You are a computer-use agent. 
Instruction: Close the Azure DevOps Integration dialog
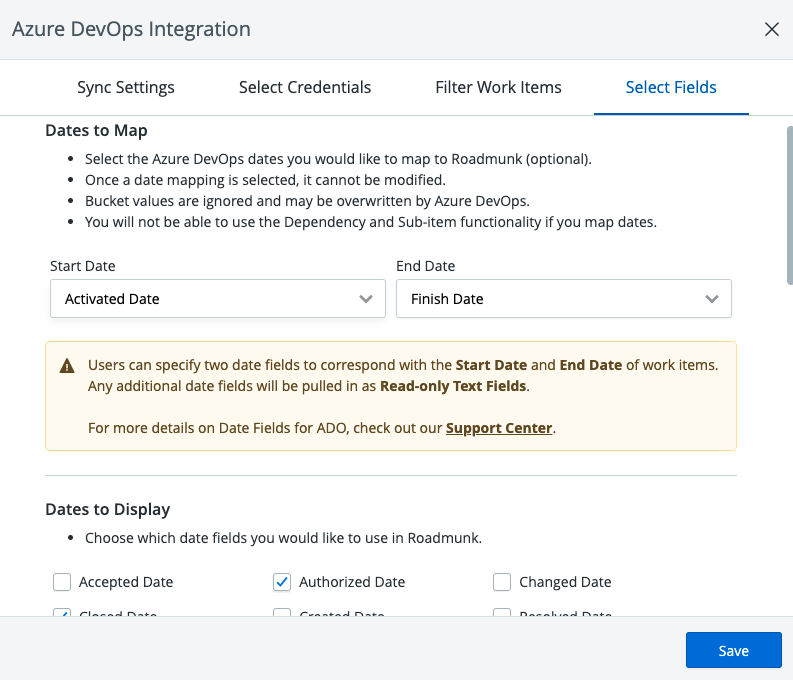[771, 29]
